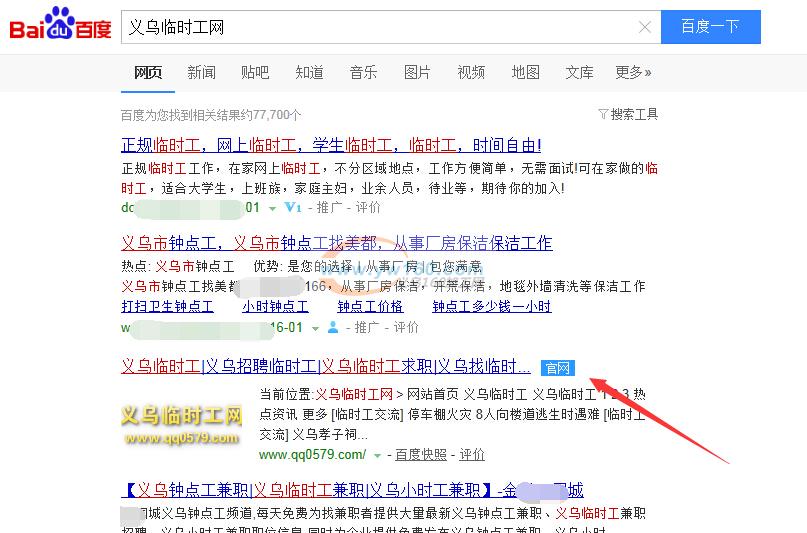Image resolution: width=807 pixels, height=533 pixels.
Task: Open the 义乌临时工 official site result title
Action: click(x=326, y=366)
